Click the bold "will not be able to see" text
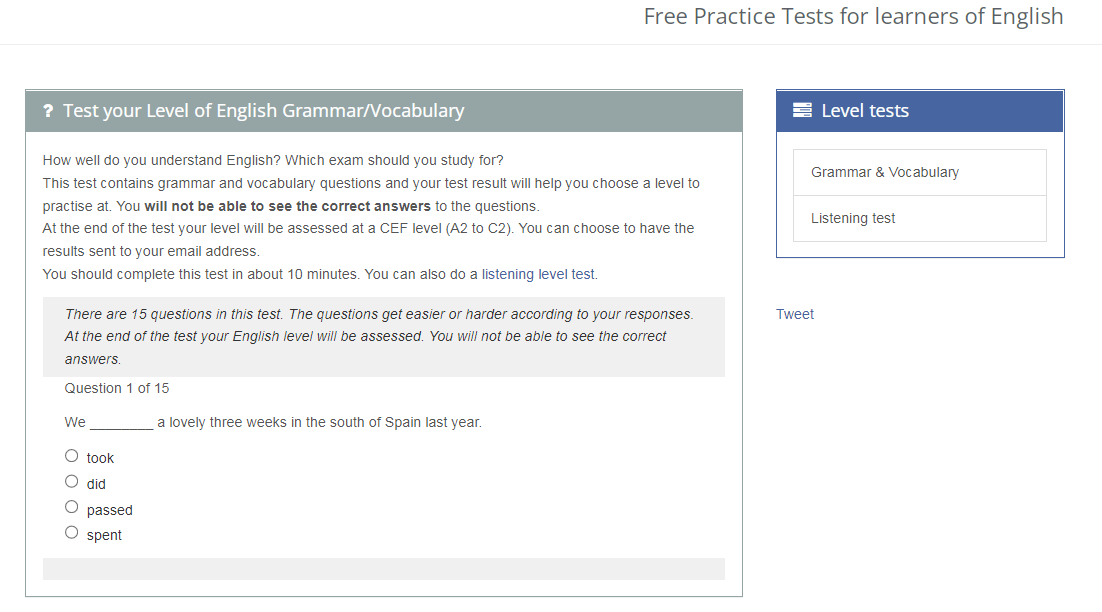This screenshot has height=612, width=1102. (x=287, y=206)
